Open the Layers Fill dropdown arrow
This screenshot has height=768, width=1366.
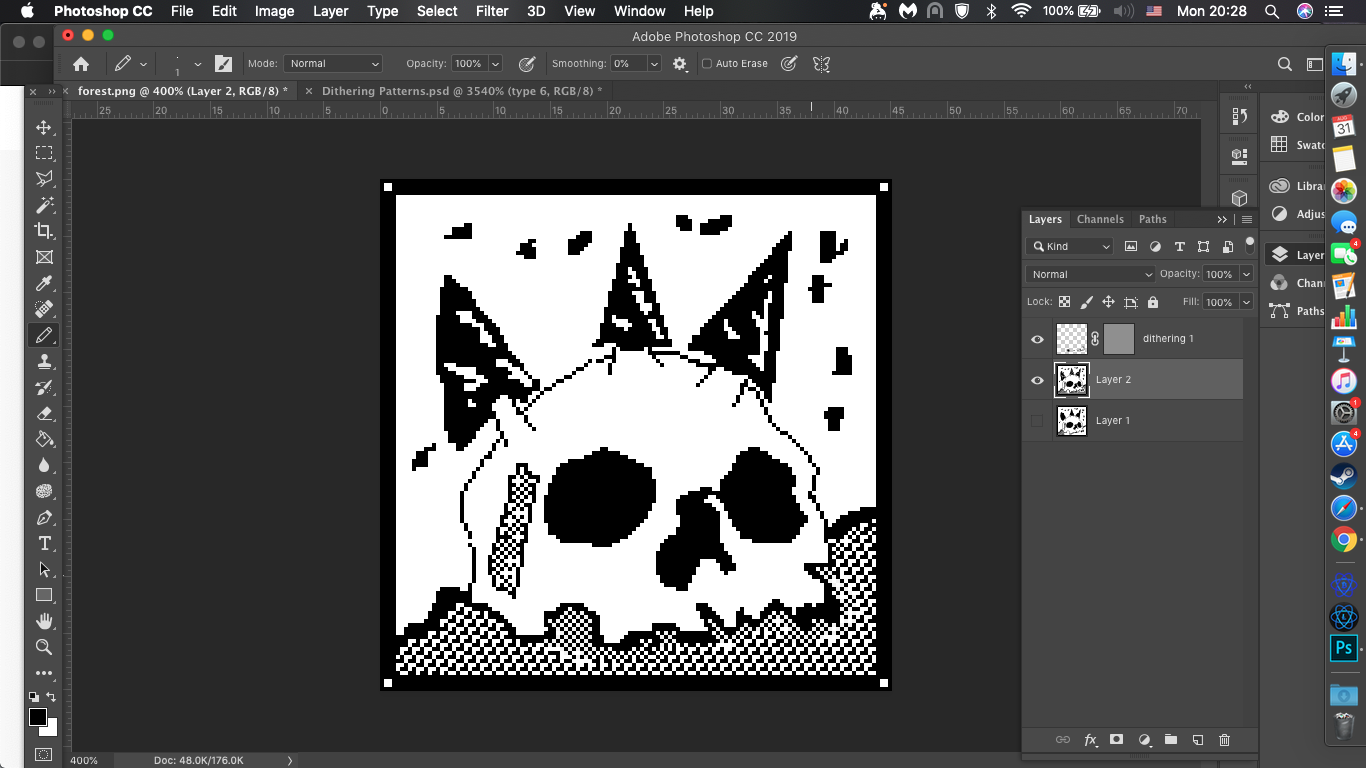(1246, 302)
